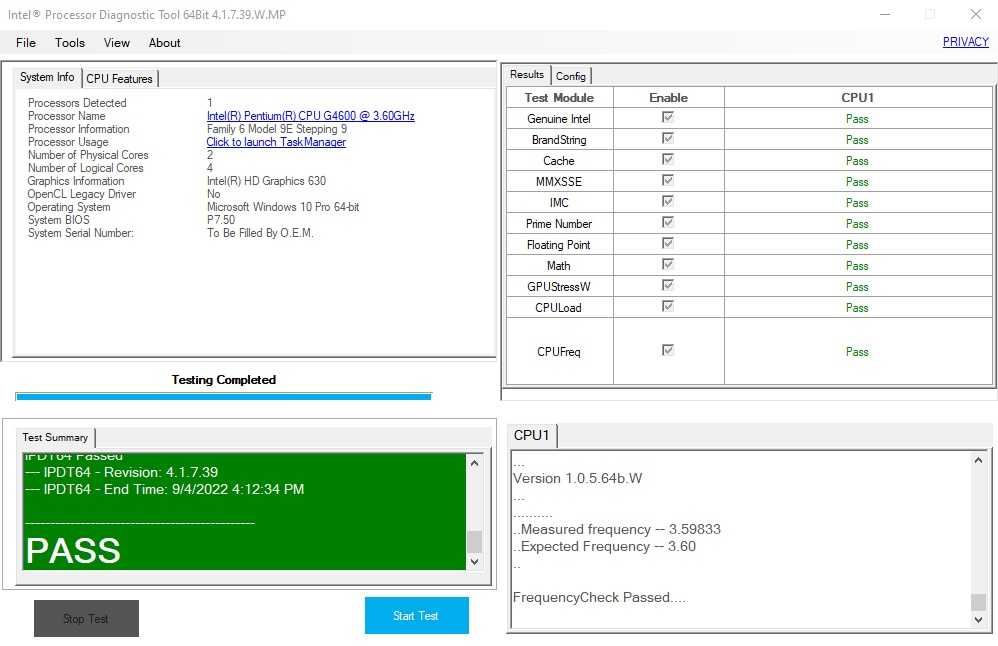This screenshot has width=998, height=646.
Task: Select the Config tab
Action: pyautogui.click(x=570, y=76)
